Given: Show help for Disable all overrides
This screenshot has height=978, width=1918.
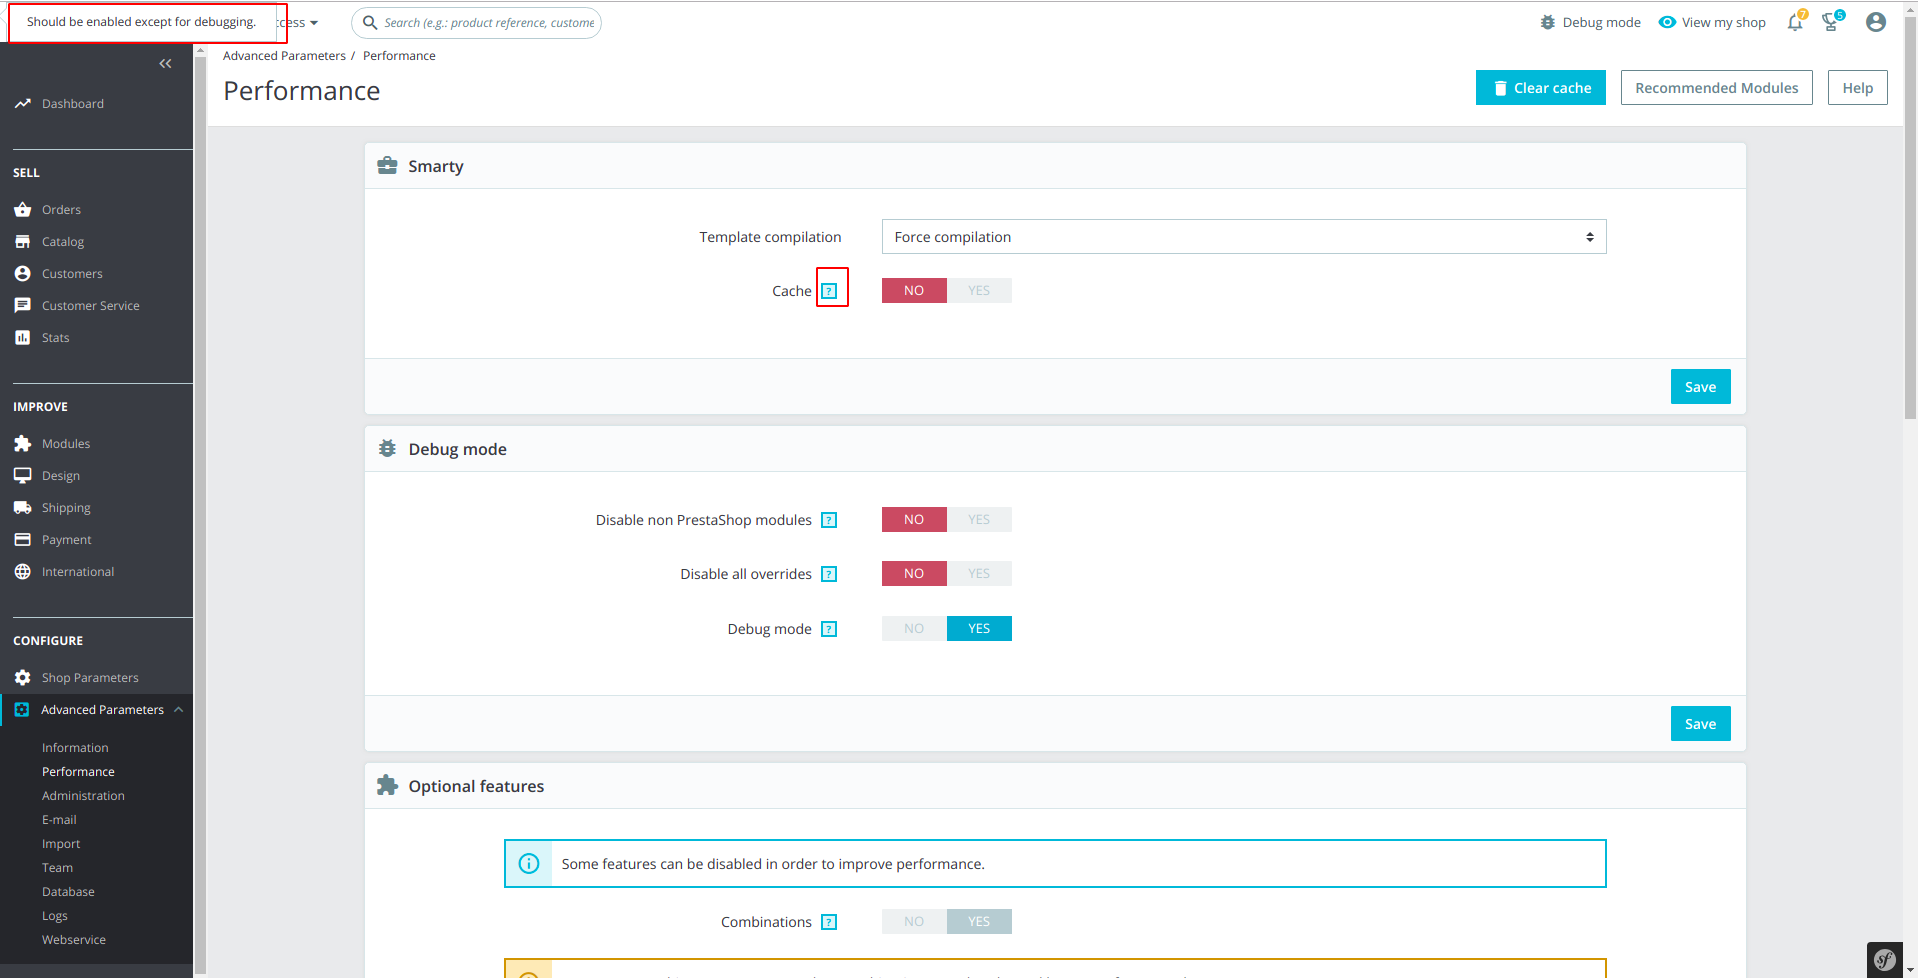Looking at the screenshot, I should coord(829,574).
